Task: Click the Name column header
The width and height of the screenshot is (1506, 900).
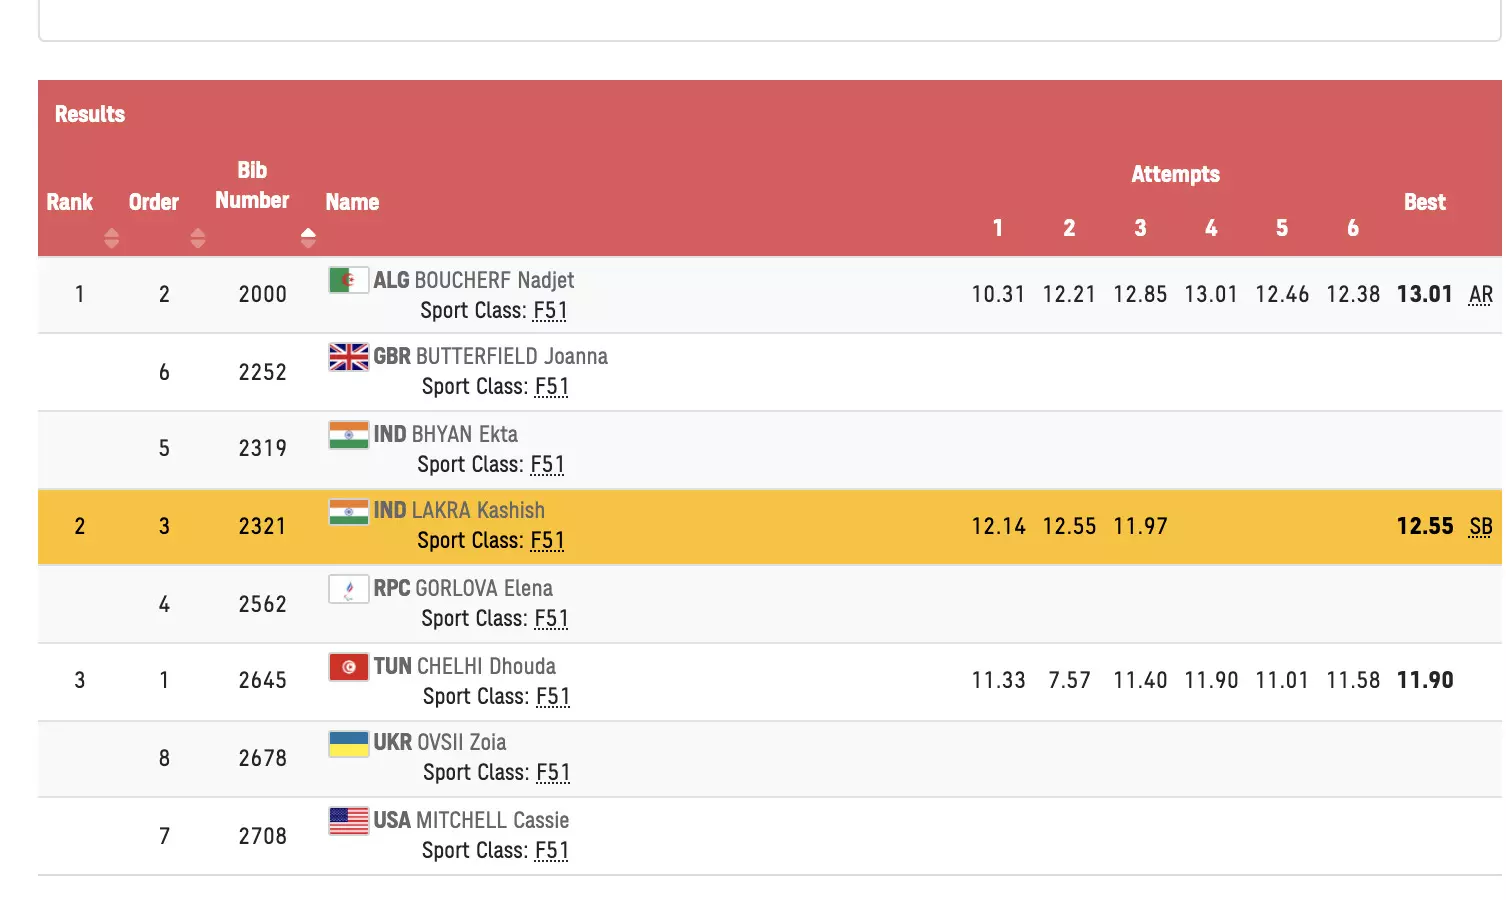Action: tap(352, 202)
